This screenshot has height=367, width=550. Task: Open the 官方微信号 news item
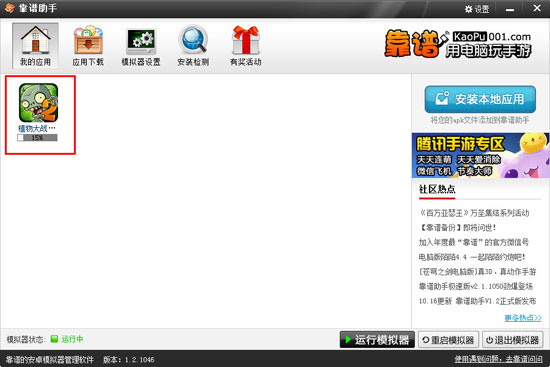[474, 242]
